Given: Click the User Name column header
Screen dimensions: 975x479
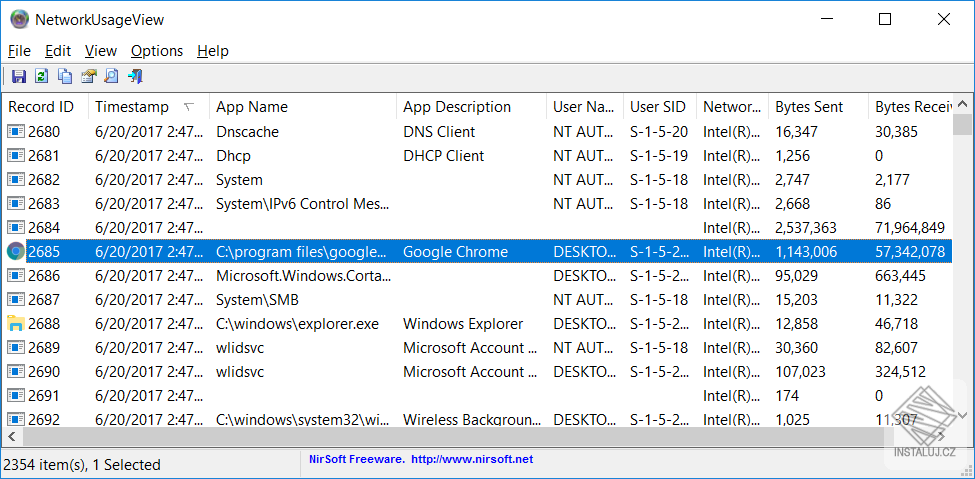Looking at the screenshot, I should point(585,107).
